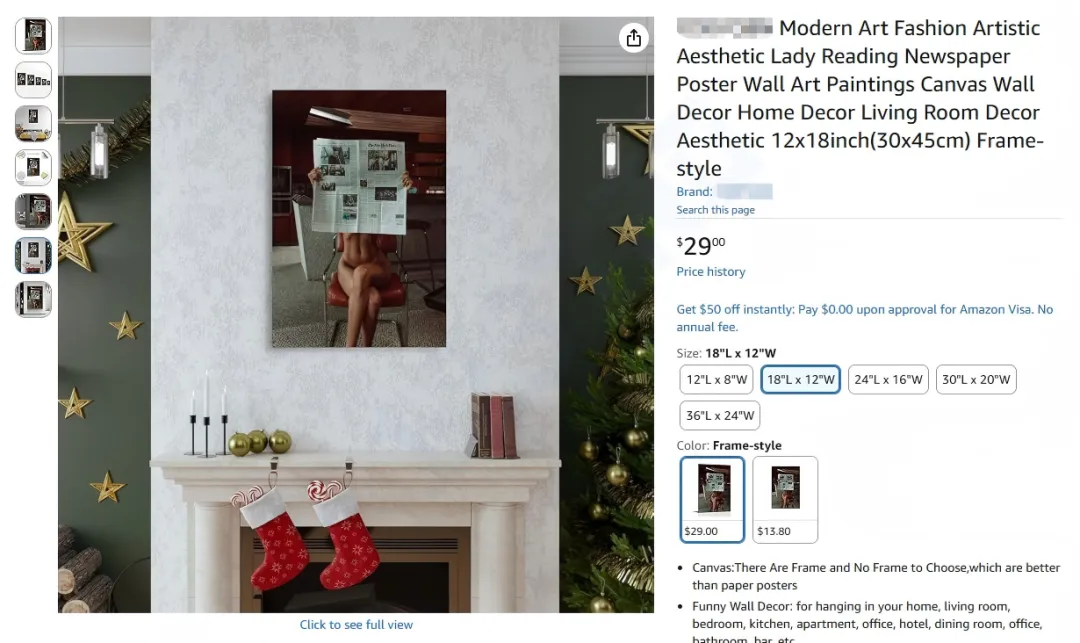Select the second product thumbnail
The width and height of the screenshot is (1080, 643).
pos(33,79)
